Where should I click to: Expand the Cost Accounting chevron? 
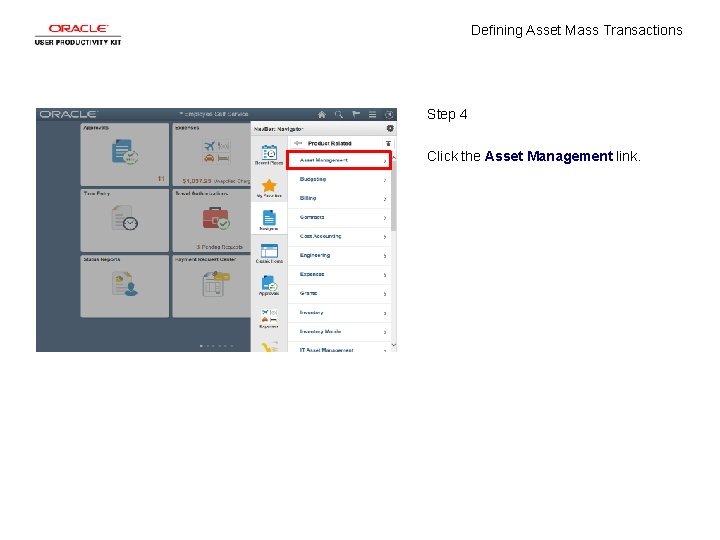pyautogui.click(x=385, y=237)
